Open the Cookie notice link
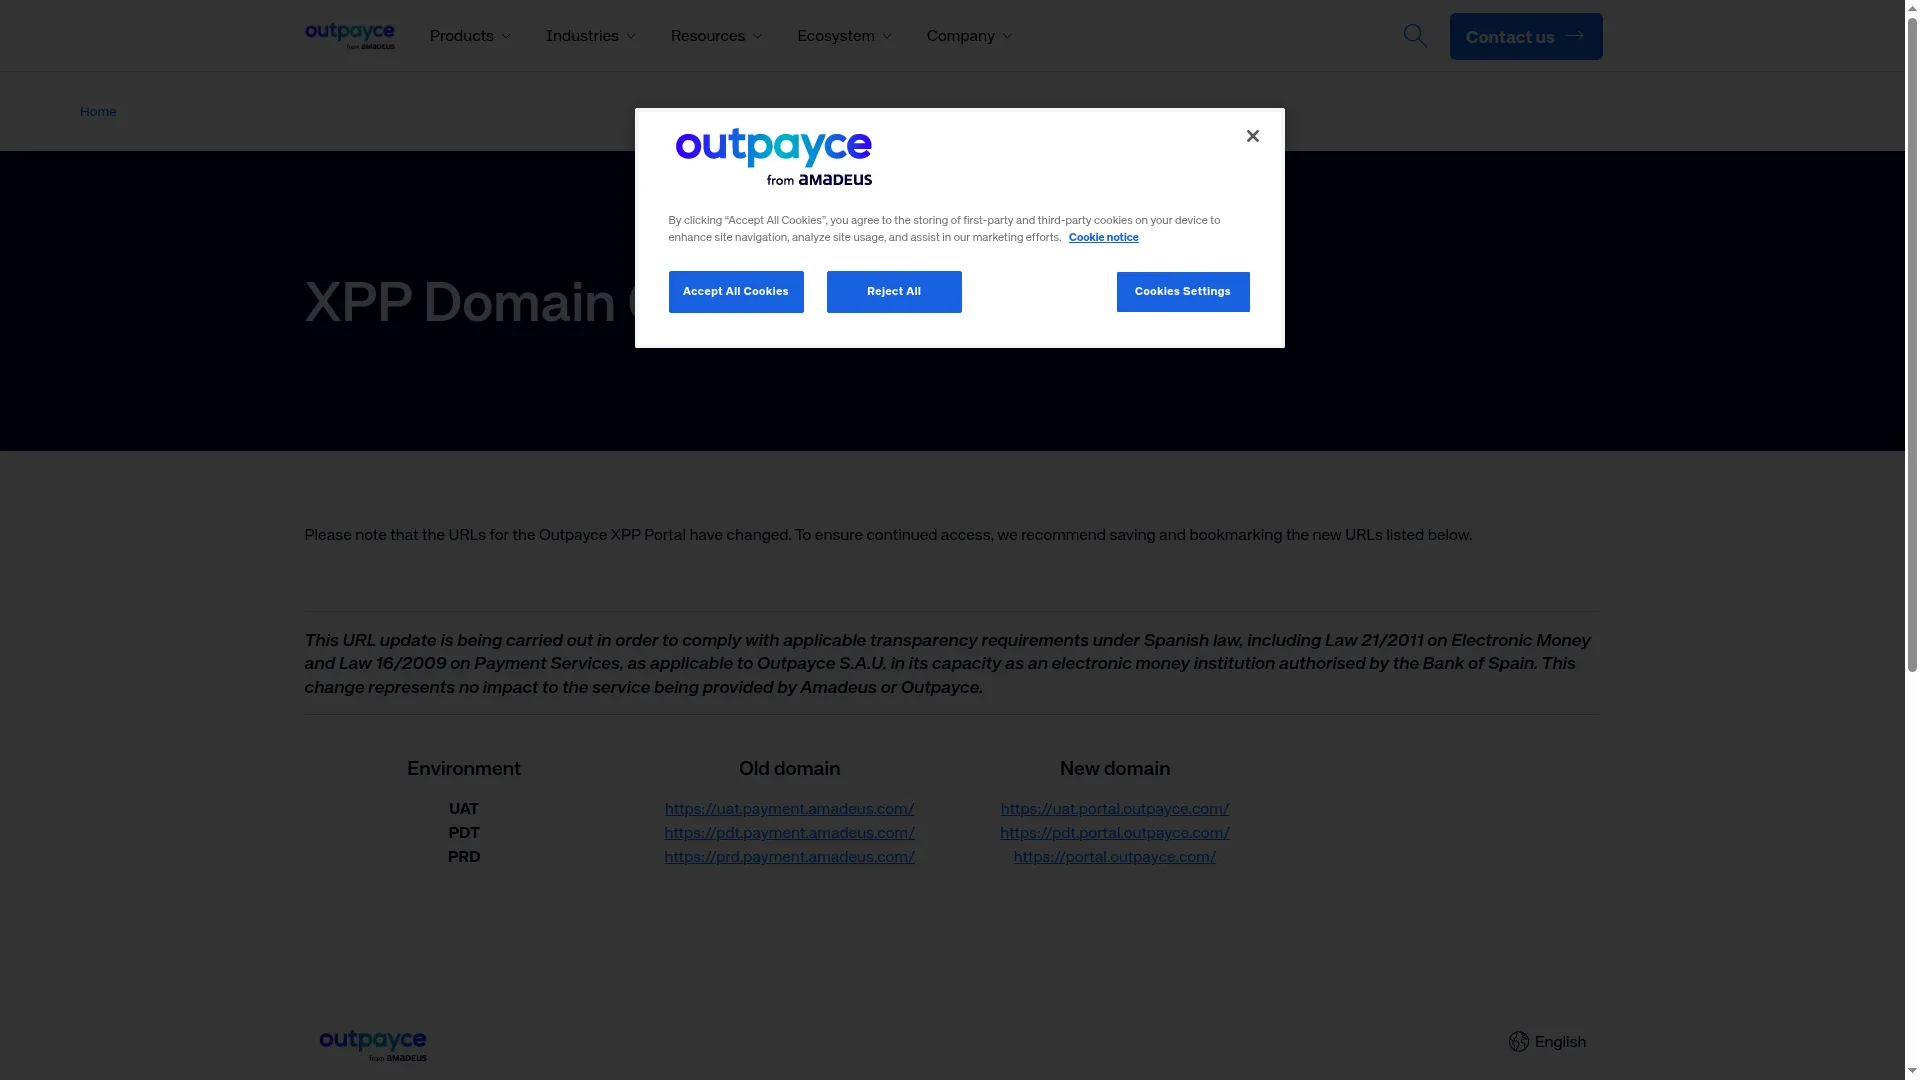Viewport: 1920px width, 1080px height. 1103,237
